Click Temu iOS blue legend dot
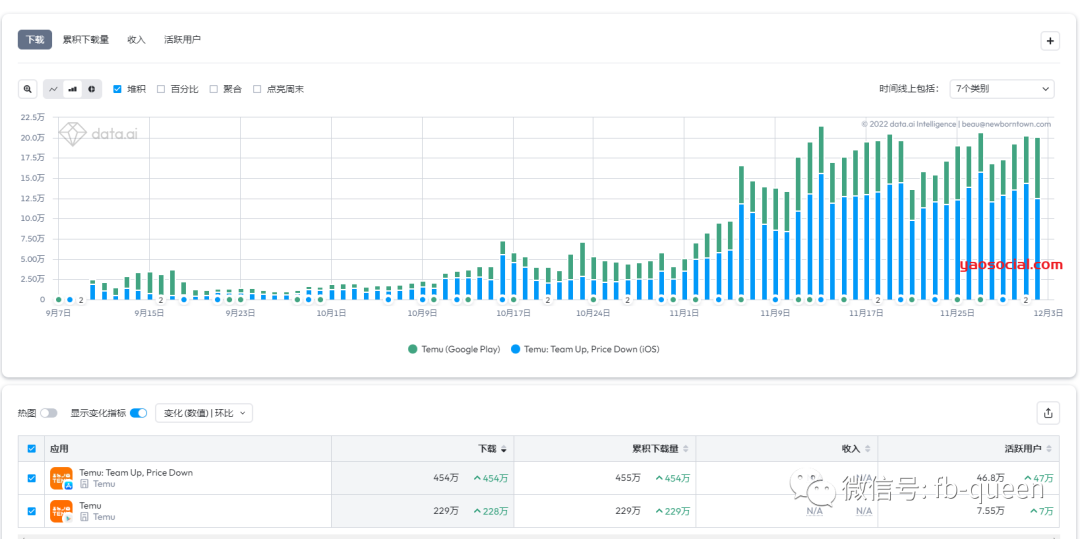Viewport: 1080px width, 539px height. point(515,349)
